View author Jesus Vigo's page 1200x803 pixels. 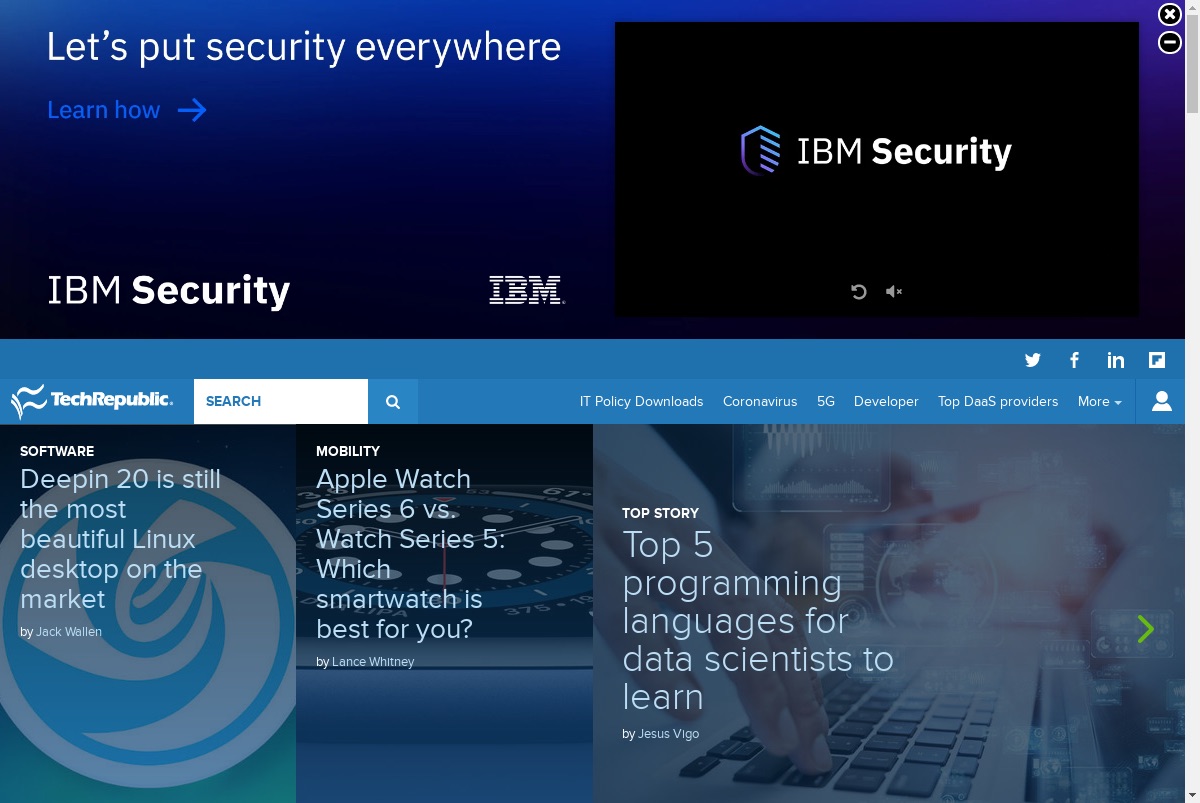pos(668,734)
